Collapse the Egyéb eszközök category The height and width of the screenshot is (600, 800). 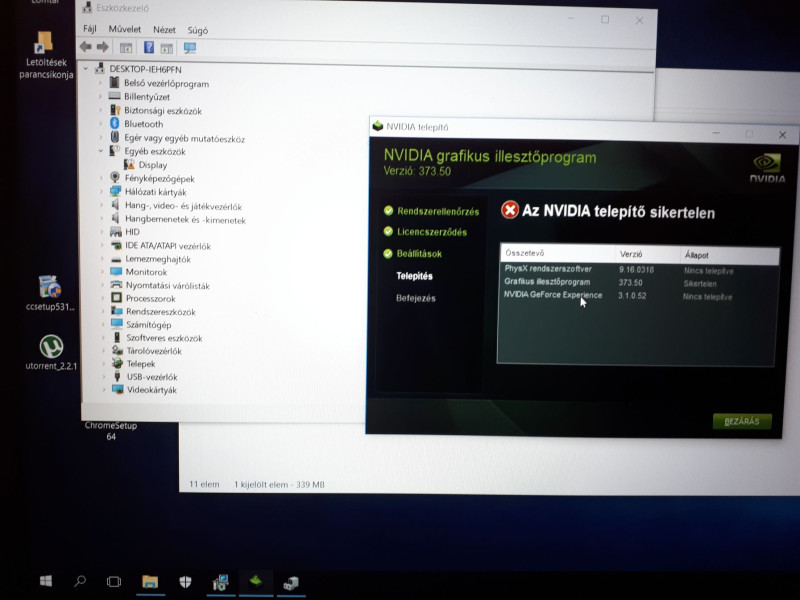[101, 151]
